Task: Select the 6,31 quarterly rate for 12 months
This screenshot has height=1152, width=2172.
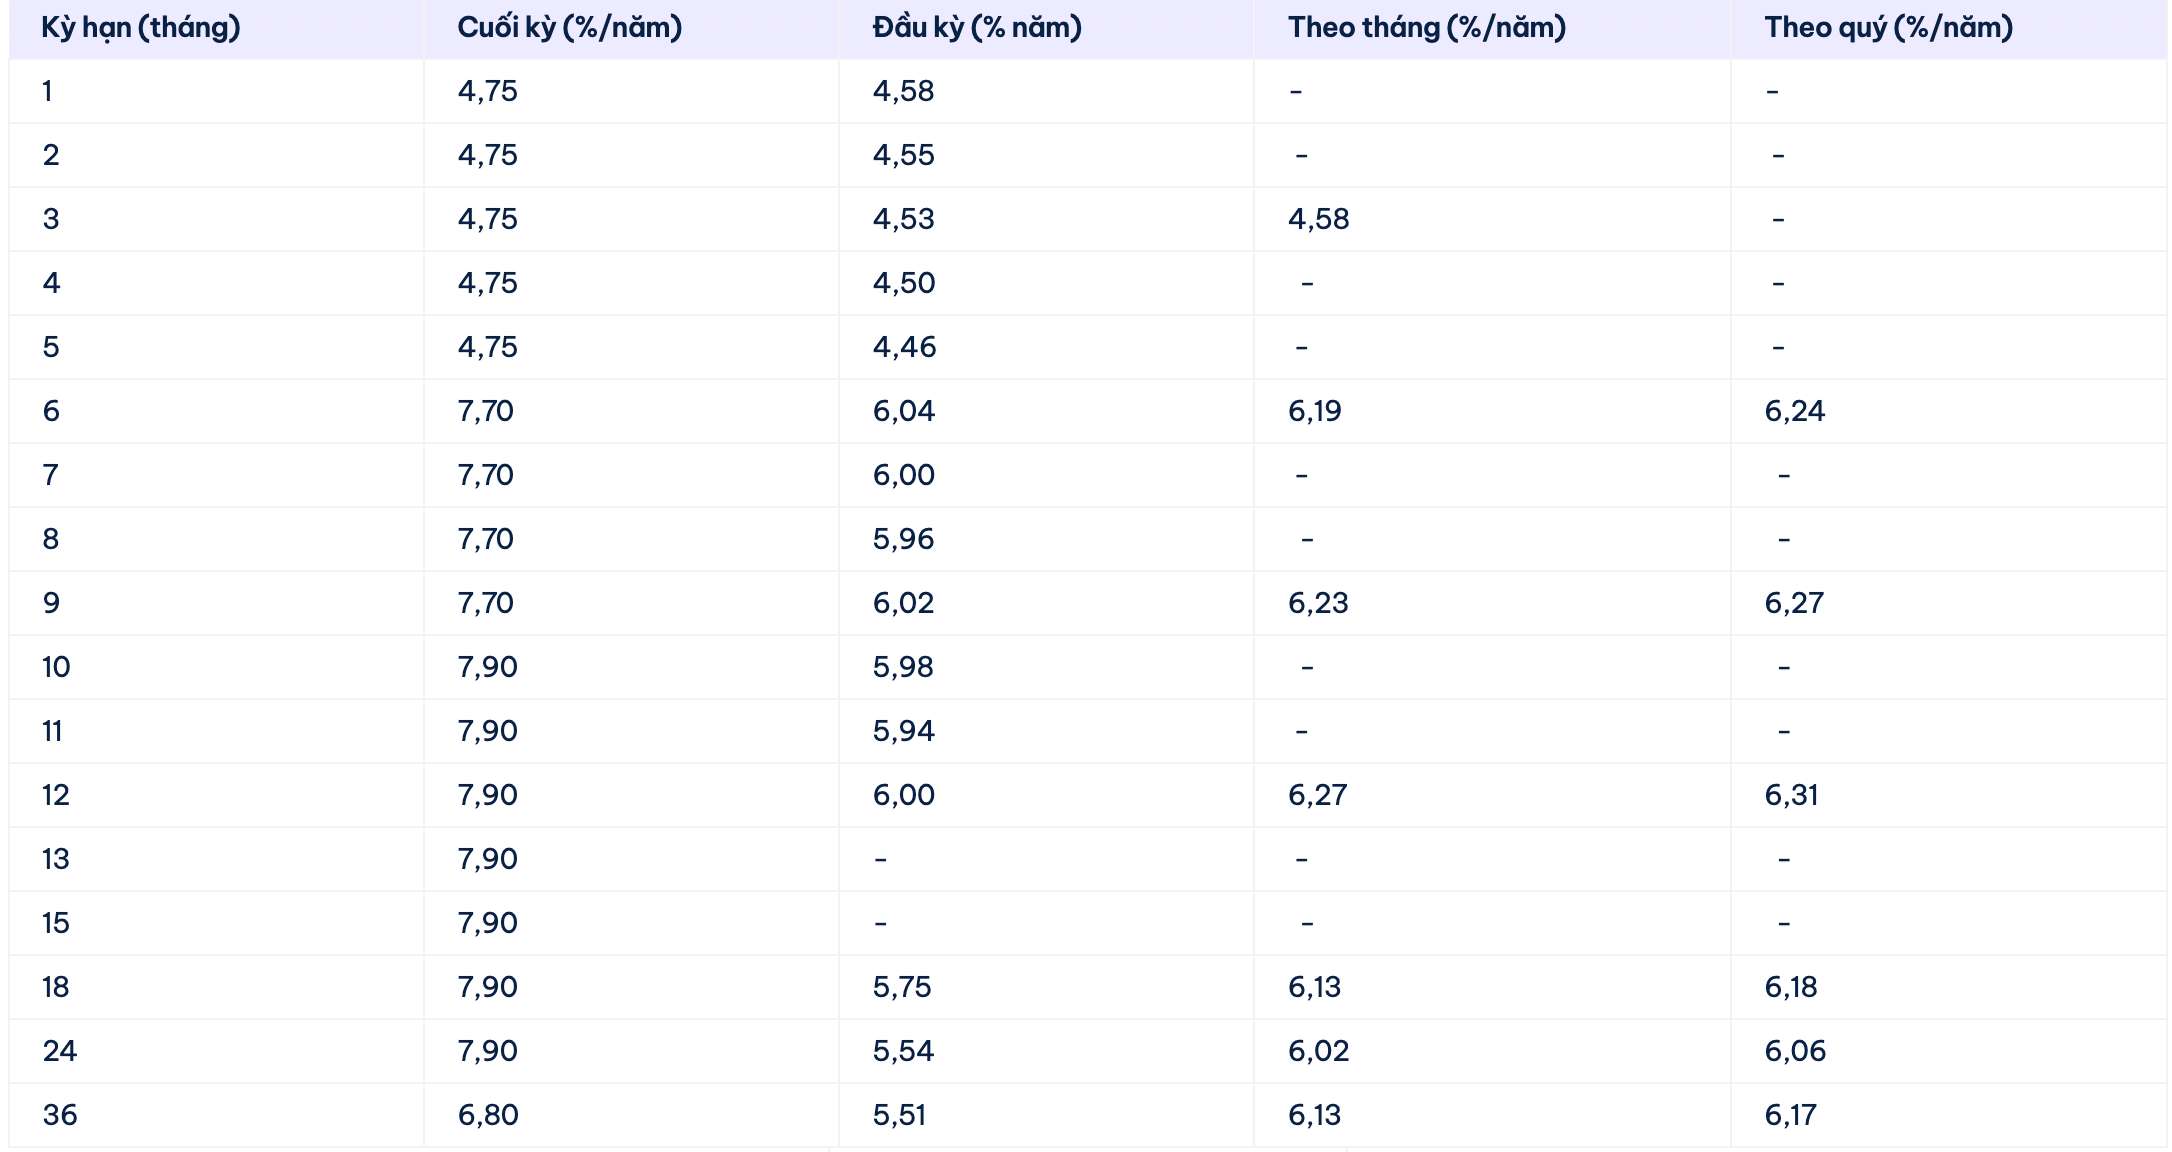Action: coord(1791,796)
